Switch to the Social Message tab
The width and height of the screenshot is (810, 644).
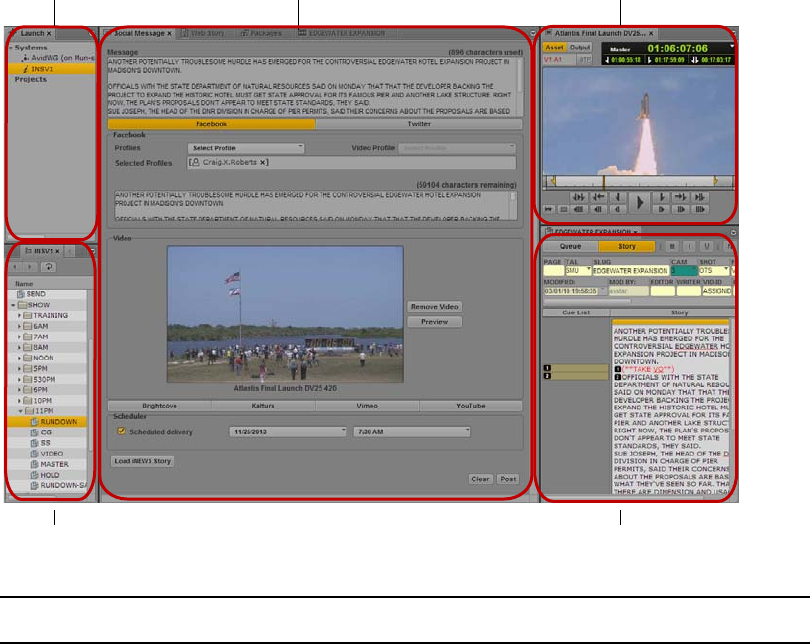point(139,33)
